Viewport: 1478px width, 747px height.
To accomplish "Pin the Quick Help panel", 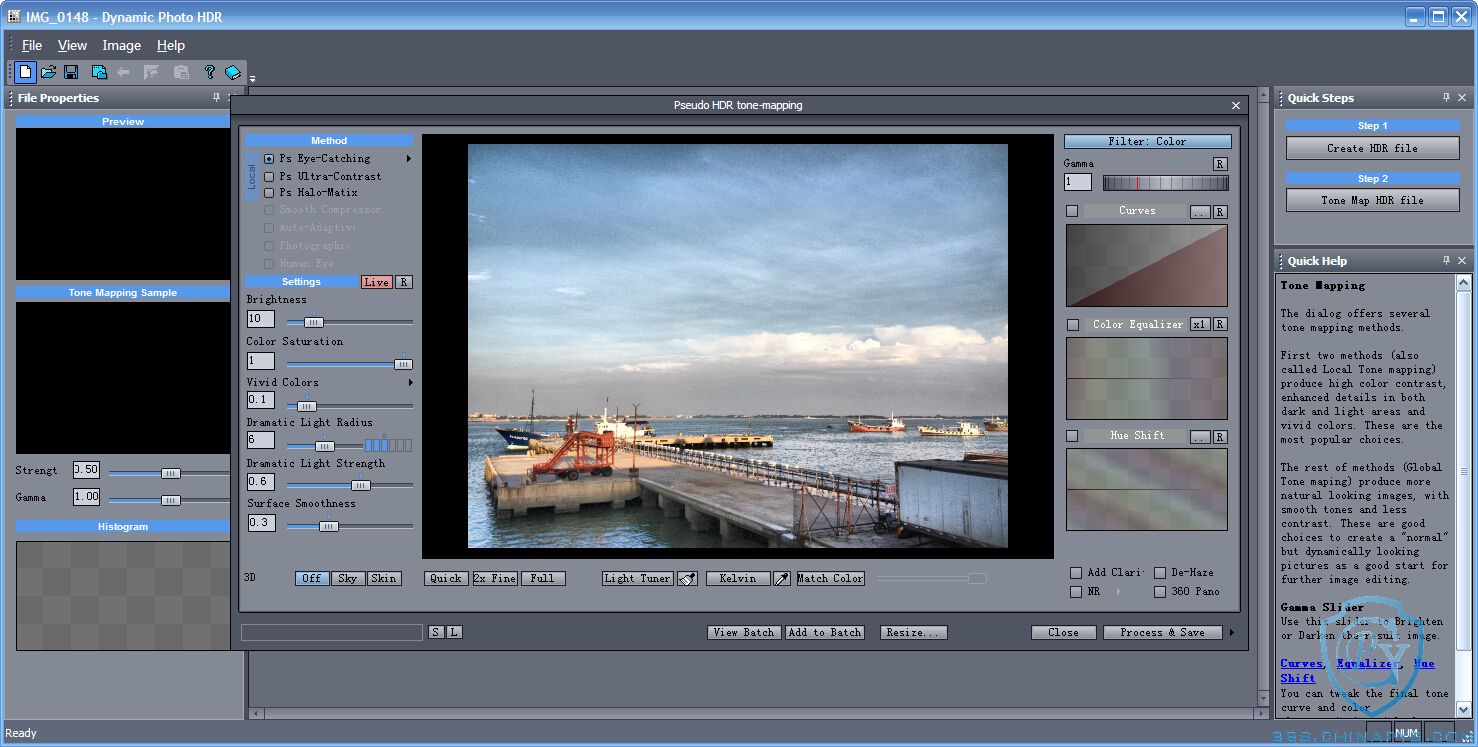I will click(1446, 260).
